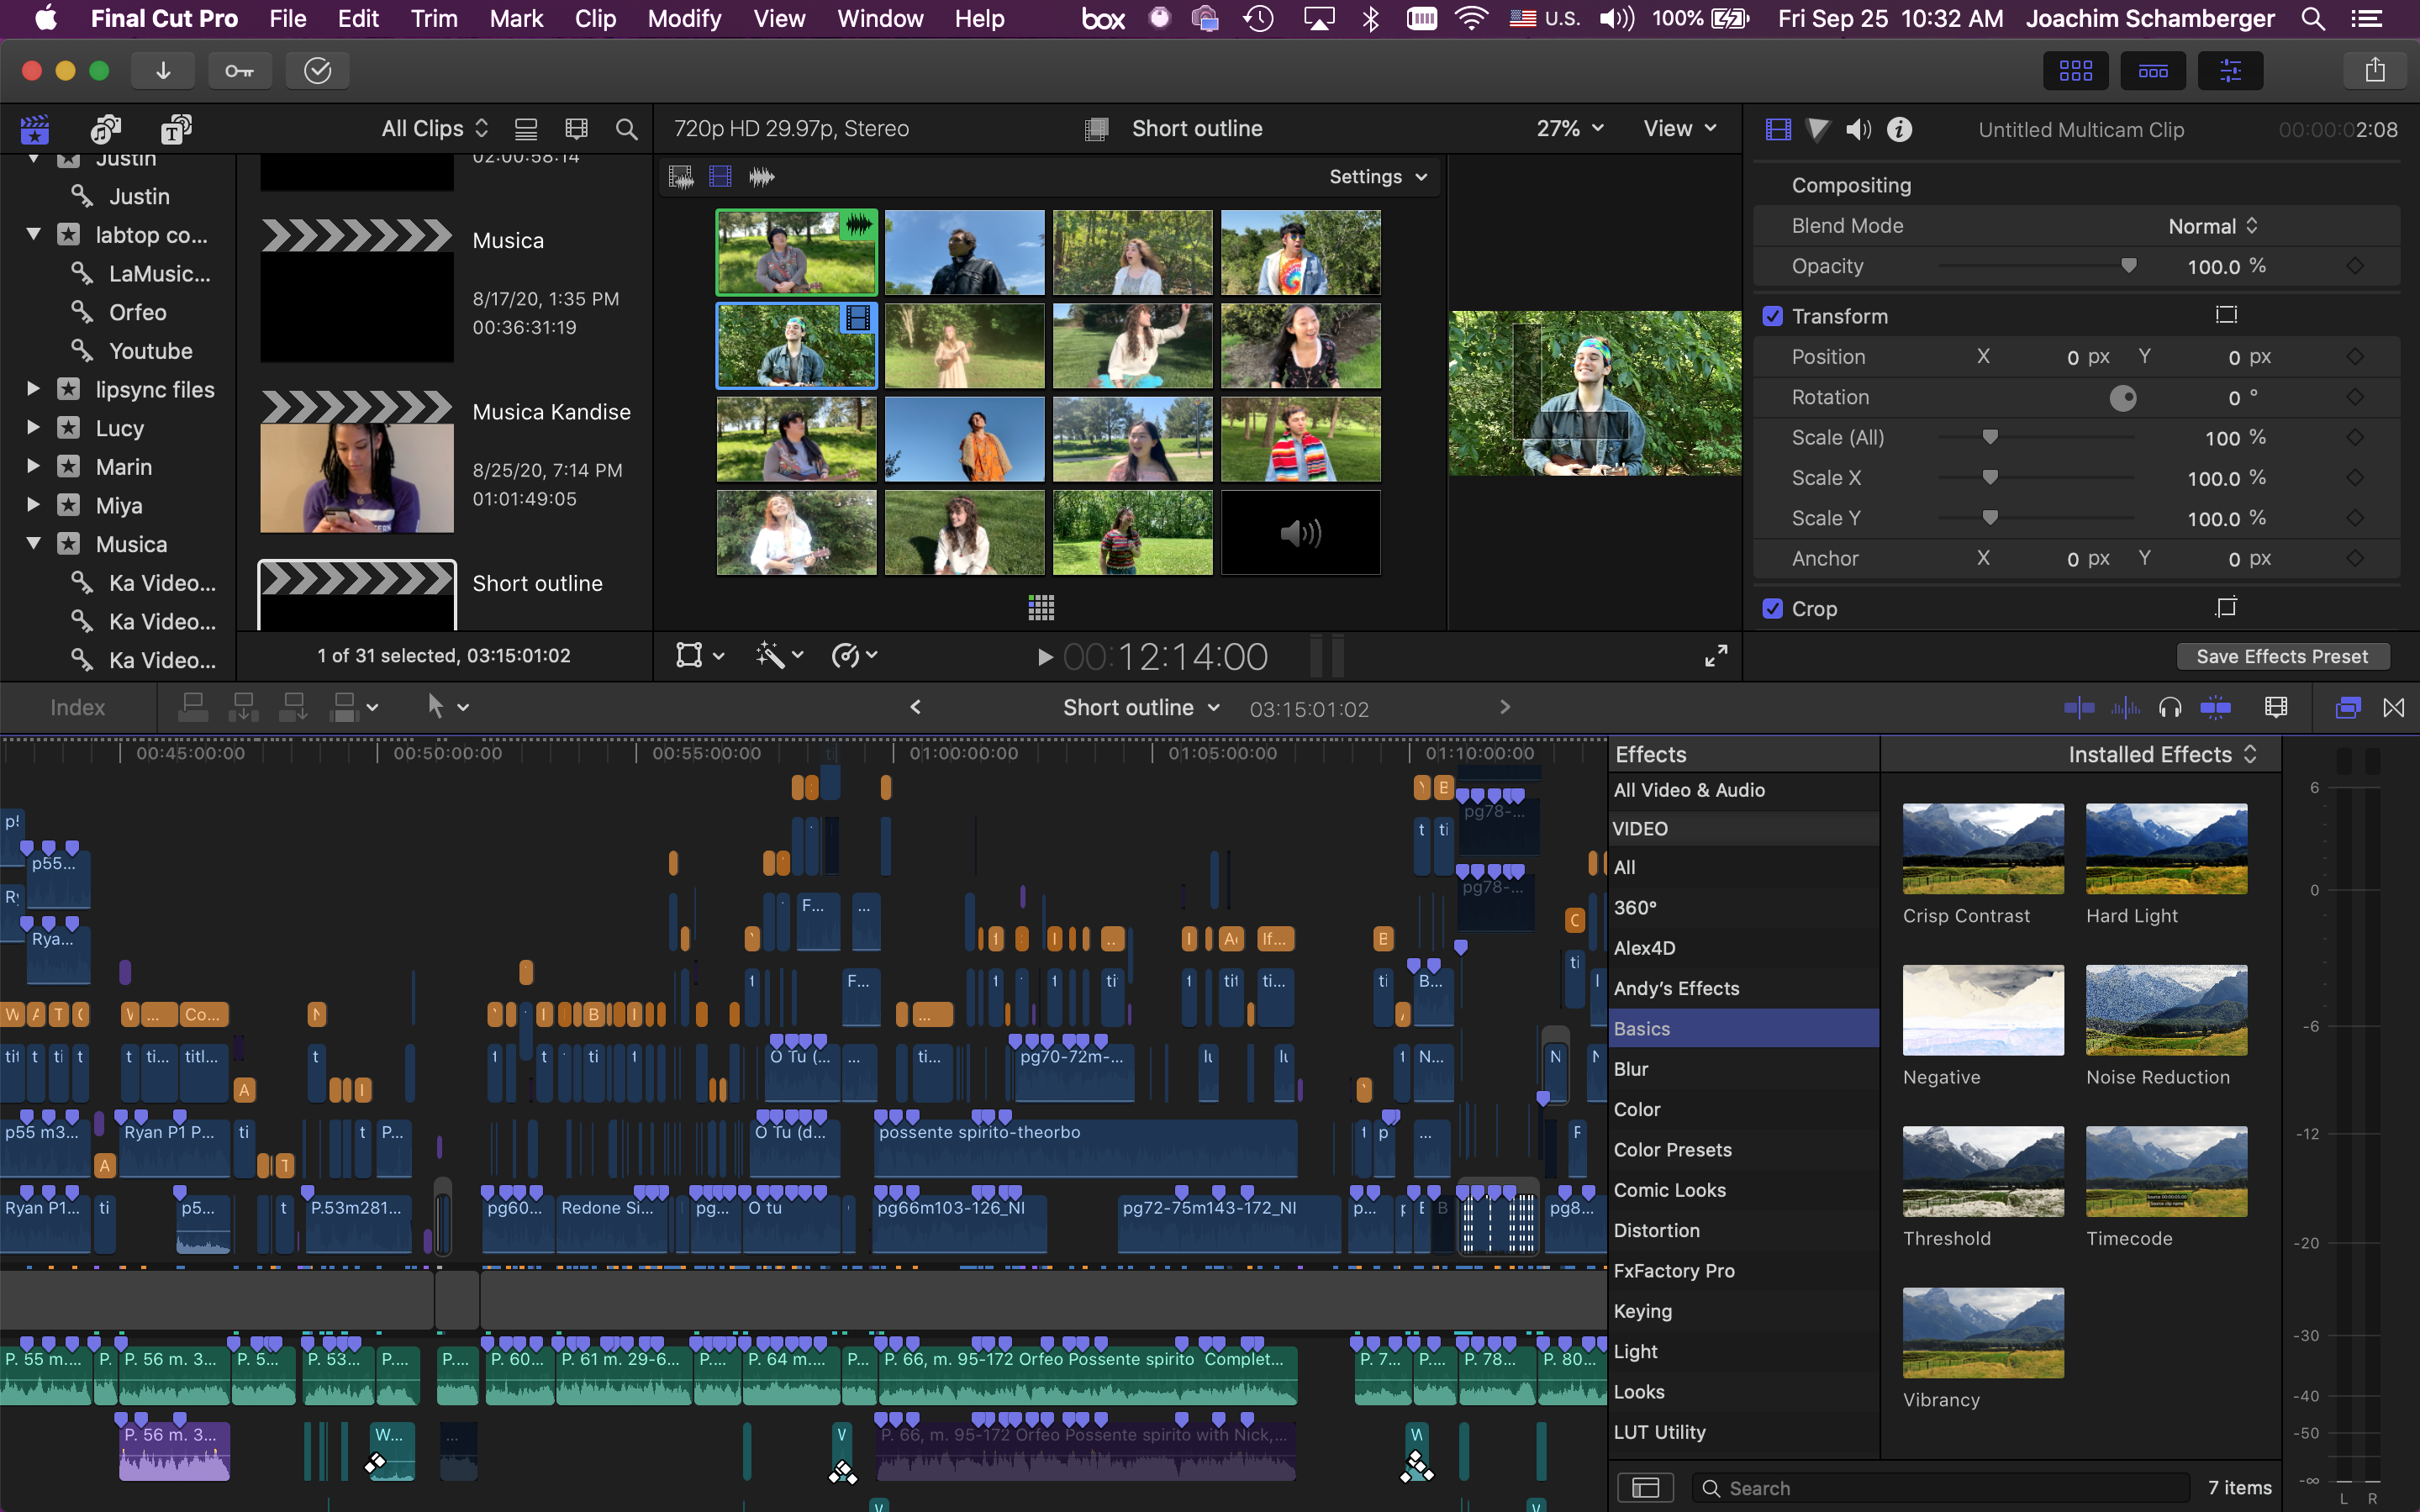
Task: Click the browser search magnifier icon
Action: pos(627,129)
